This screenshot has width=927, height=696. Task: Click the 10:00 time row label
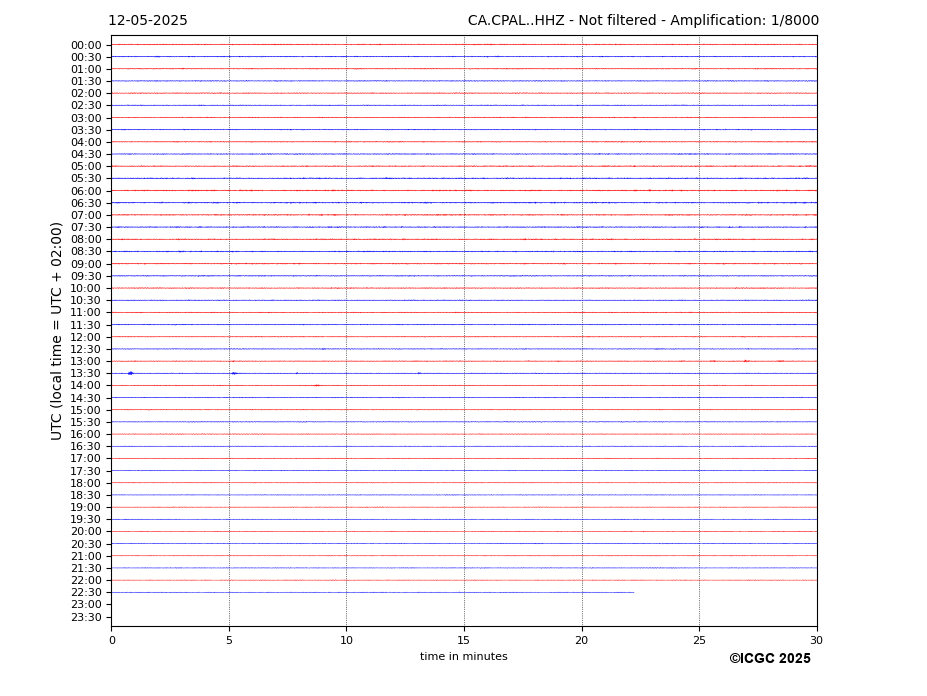point(86,289)
